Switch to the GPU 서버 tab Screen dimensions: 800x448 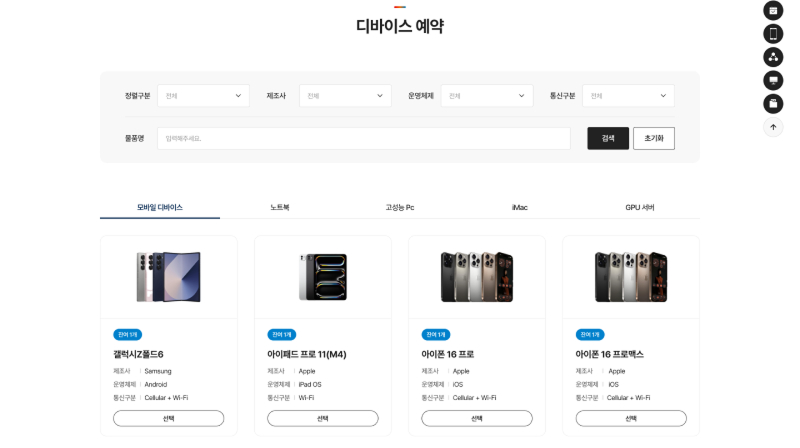click(x=640, y=207)
